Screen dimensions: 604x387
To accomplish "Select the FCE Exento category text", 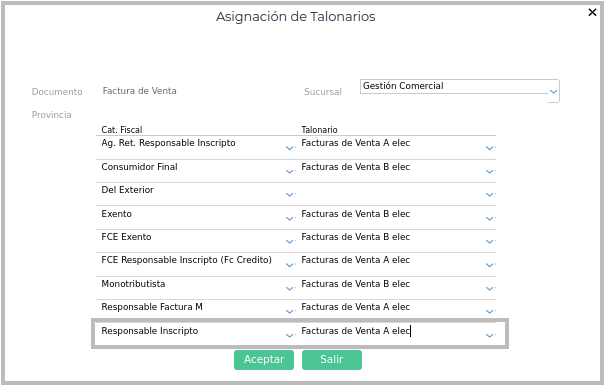I will 126,237.
